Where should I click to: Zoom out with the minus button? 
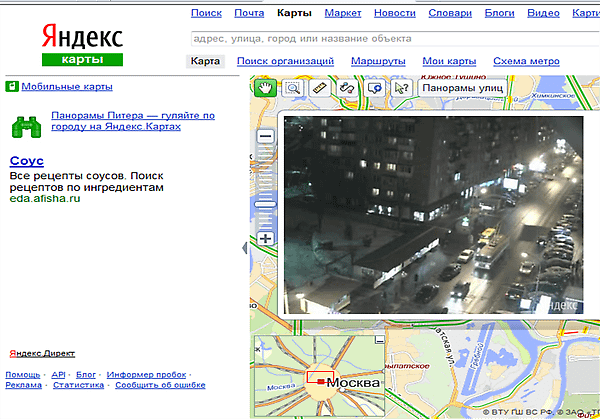[x=266, y=136]
